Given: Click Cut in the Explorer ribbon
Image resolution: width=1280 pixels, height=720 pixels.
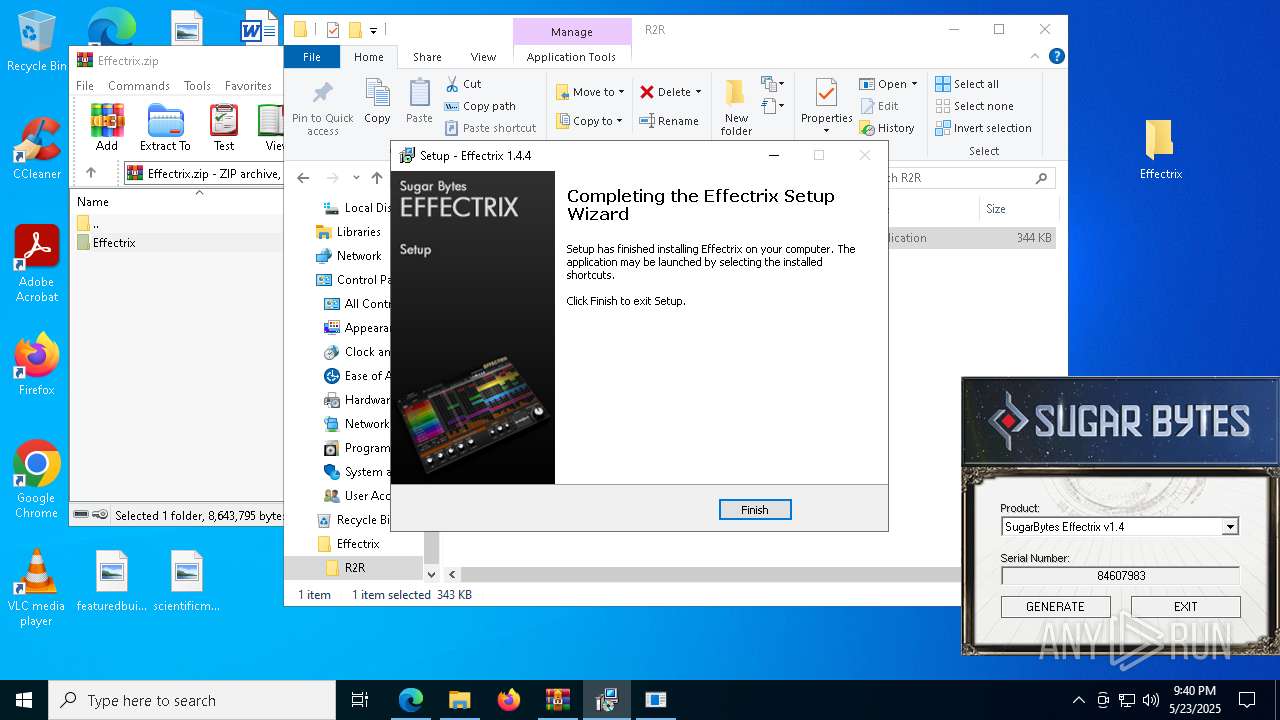Looking at the screenshot, I should (464, 84).
